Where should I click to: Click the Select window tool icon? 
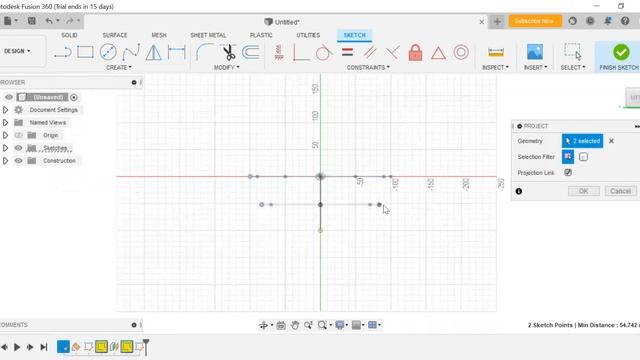572,51
